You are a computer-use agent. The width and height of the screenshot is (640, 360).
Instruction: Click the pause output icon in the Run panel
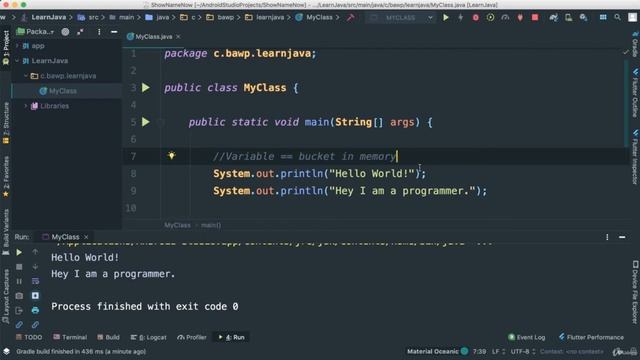19,281
